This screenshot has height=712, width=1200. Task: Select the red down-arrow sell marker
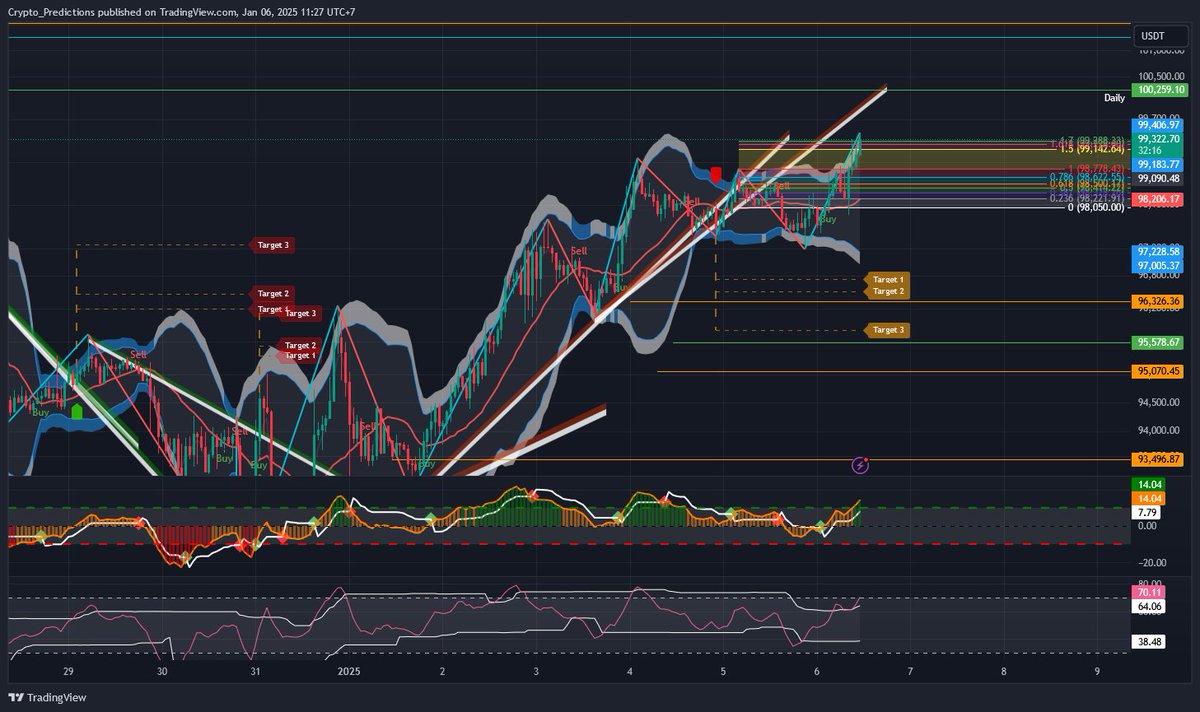tap(716, 175)
